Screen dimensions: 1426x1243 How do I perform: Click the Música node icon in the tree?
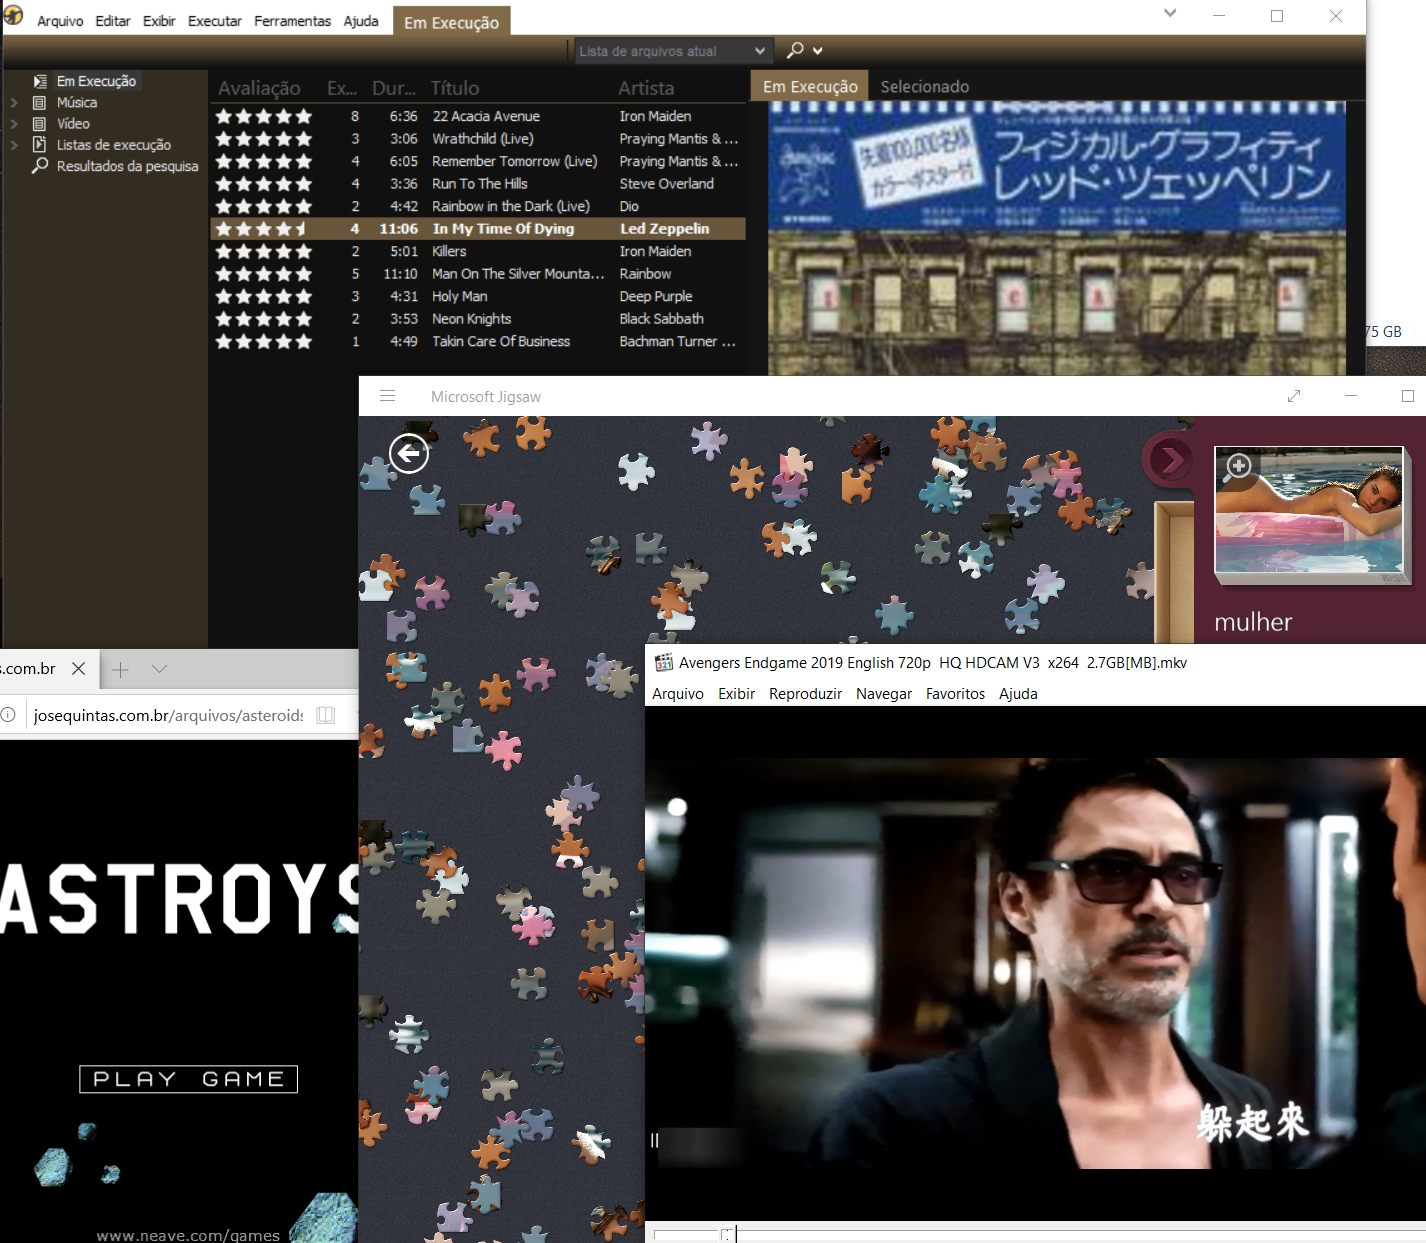click(x=40, y=102)
